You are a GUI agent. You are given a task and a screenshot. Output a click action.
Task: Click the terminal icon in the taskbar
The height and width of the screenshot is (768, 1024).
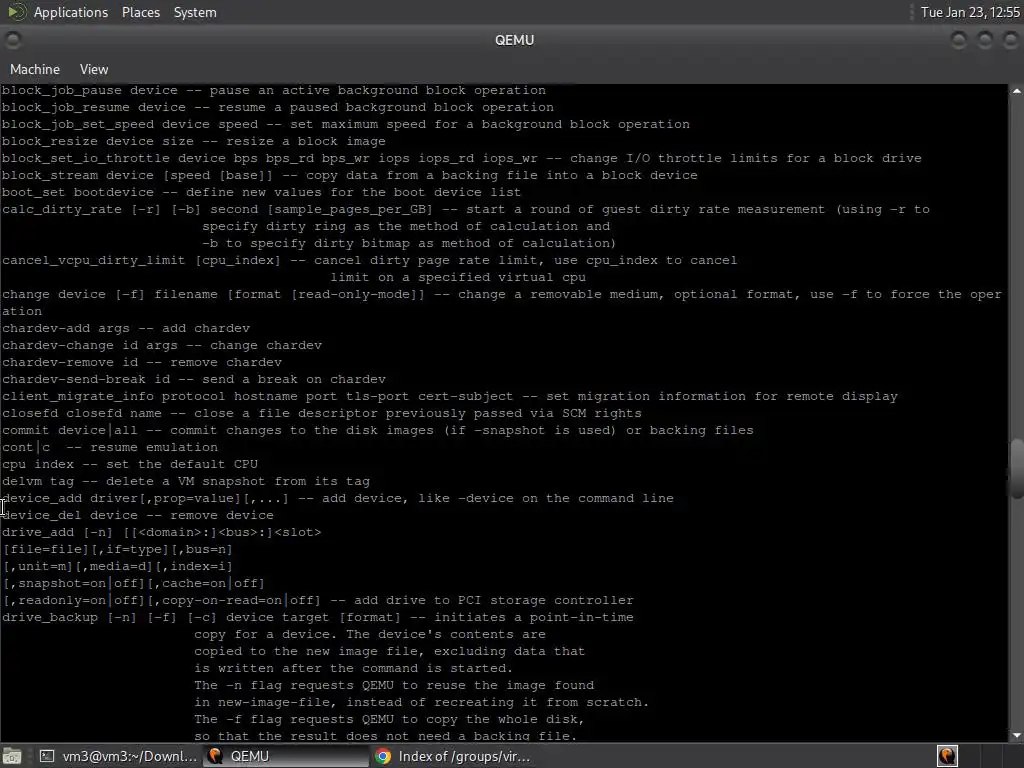(47, 756)
